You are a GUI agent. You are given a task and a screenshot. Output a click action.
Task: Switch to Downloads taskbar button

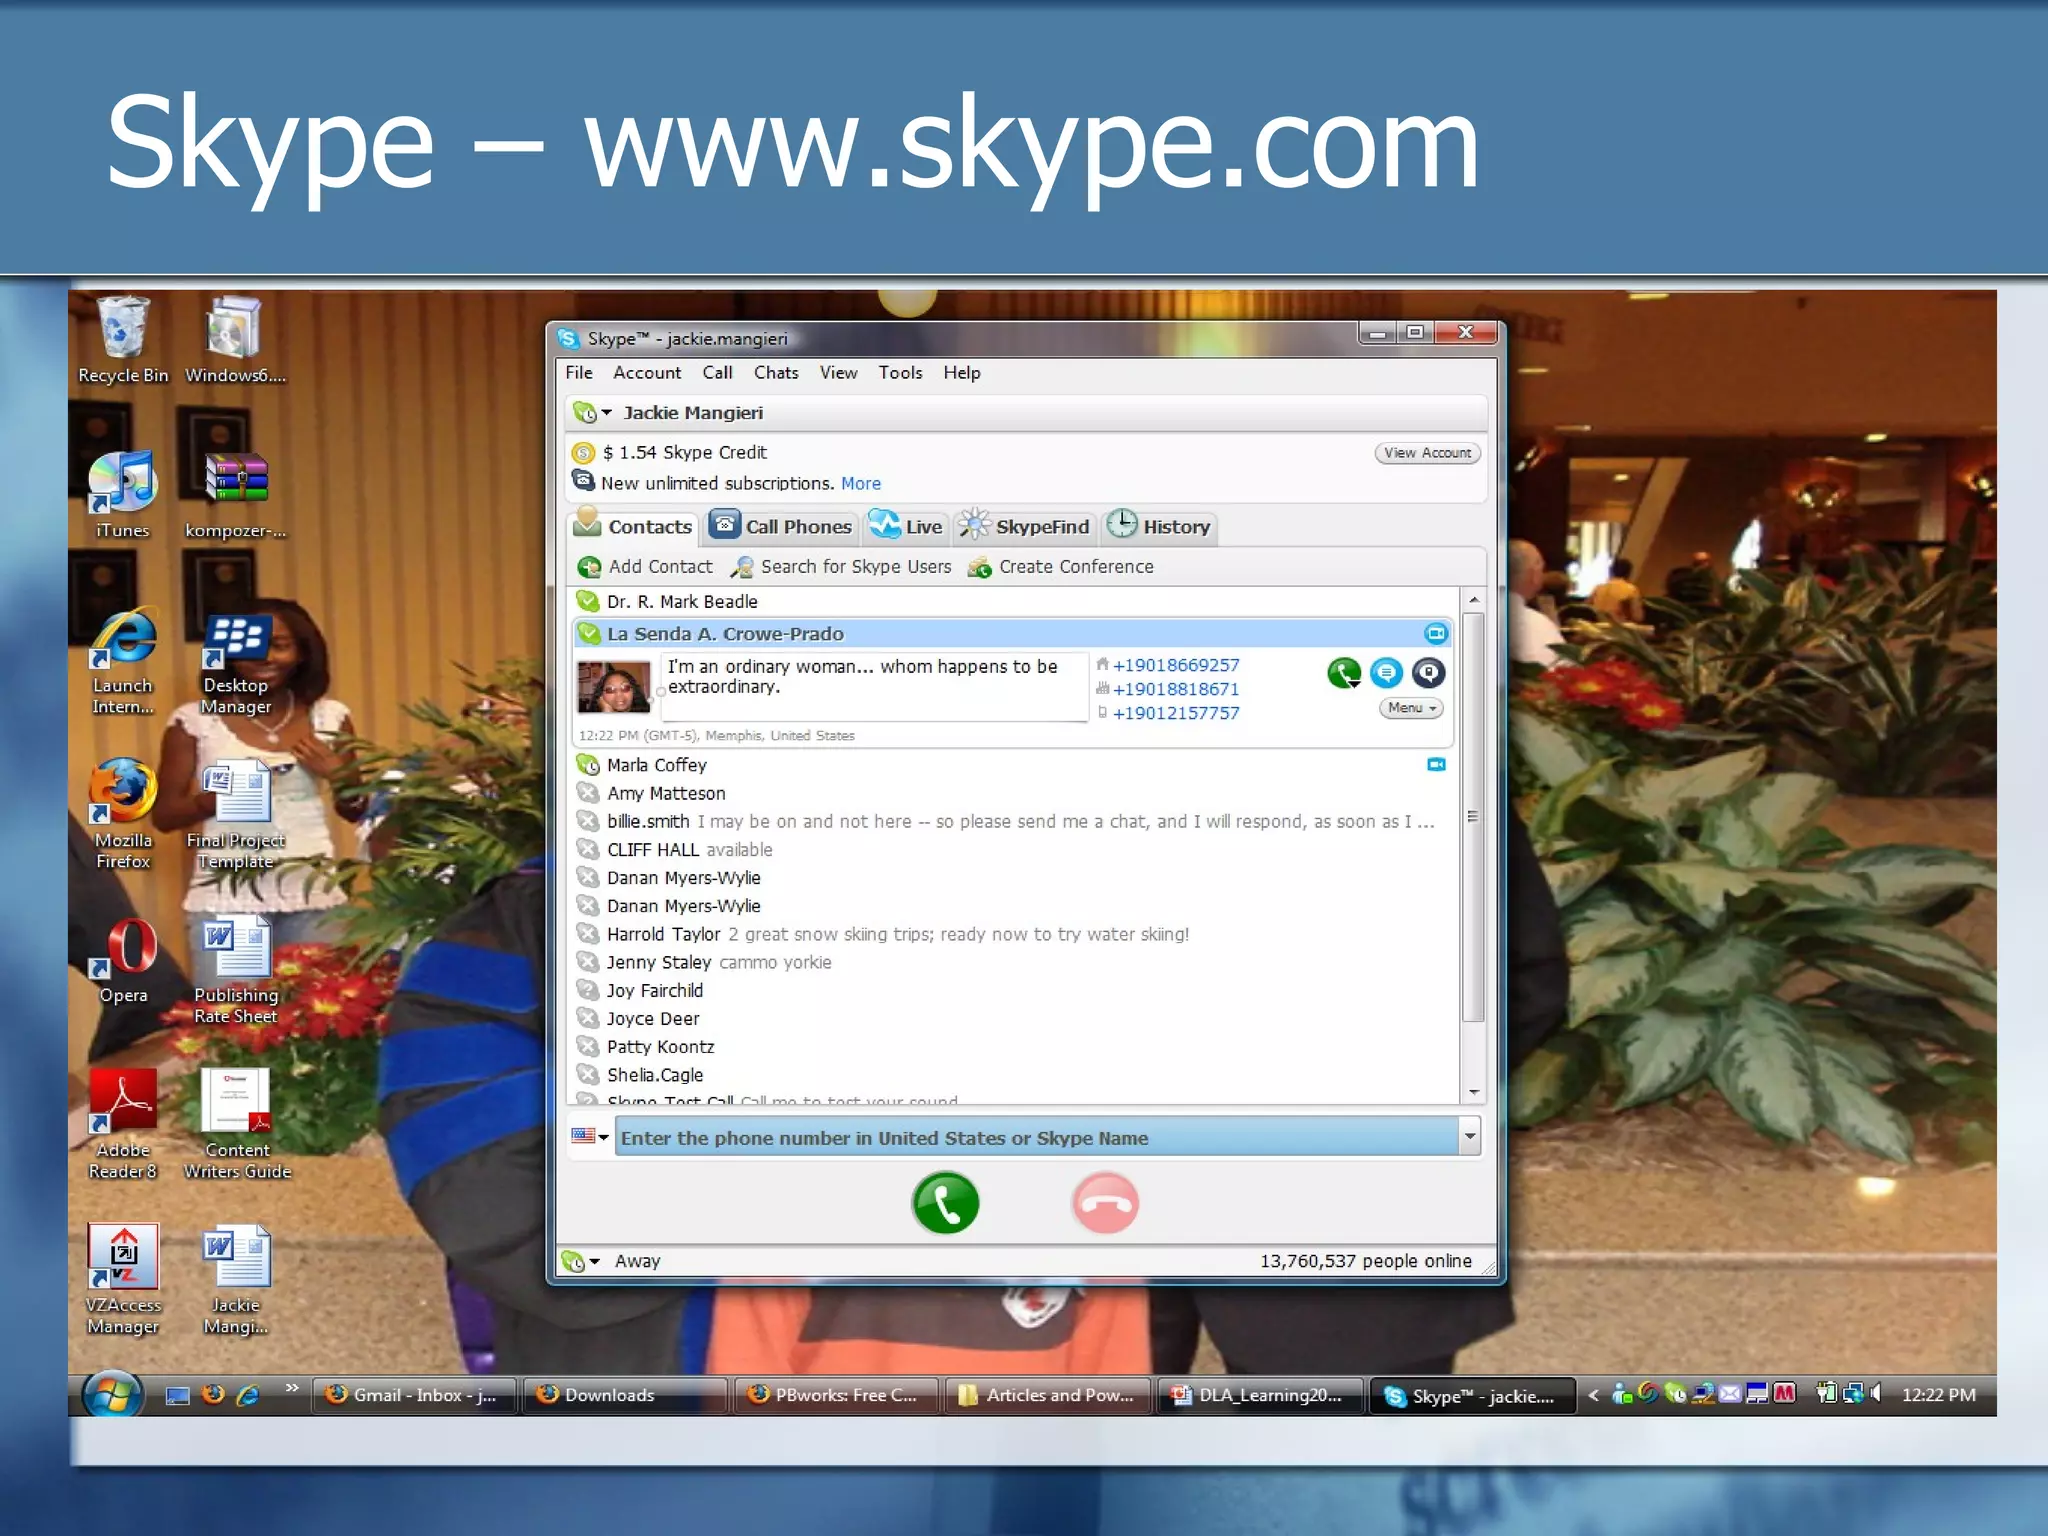(x=624, y=1395)
